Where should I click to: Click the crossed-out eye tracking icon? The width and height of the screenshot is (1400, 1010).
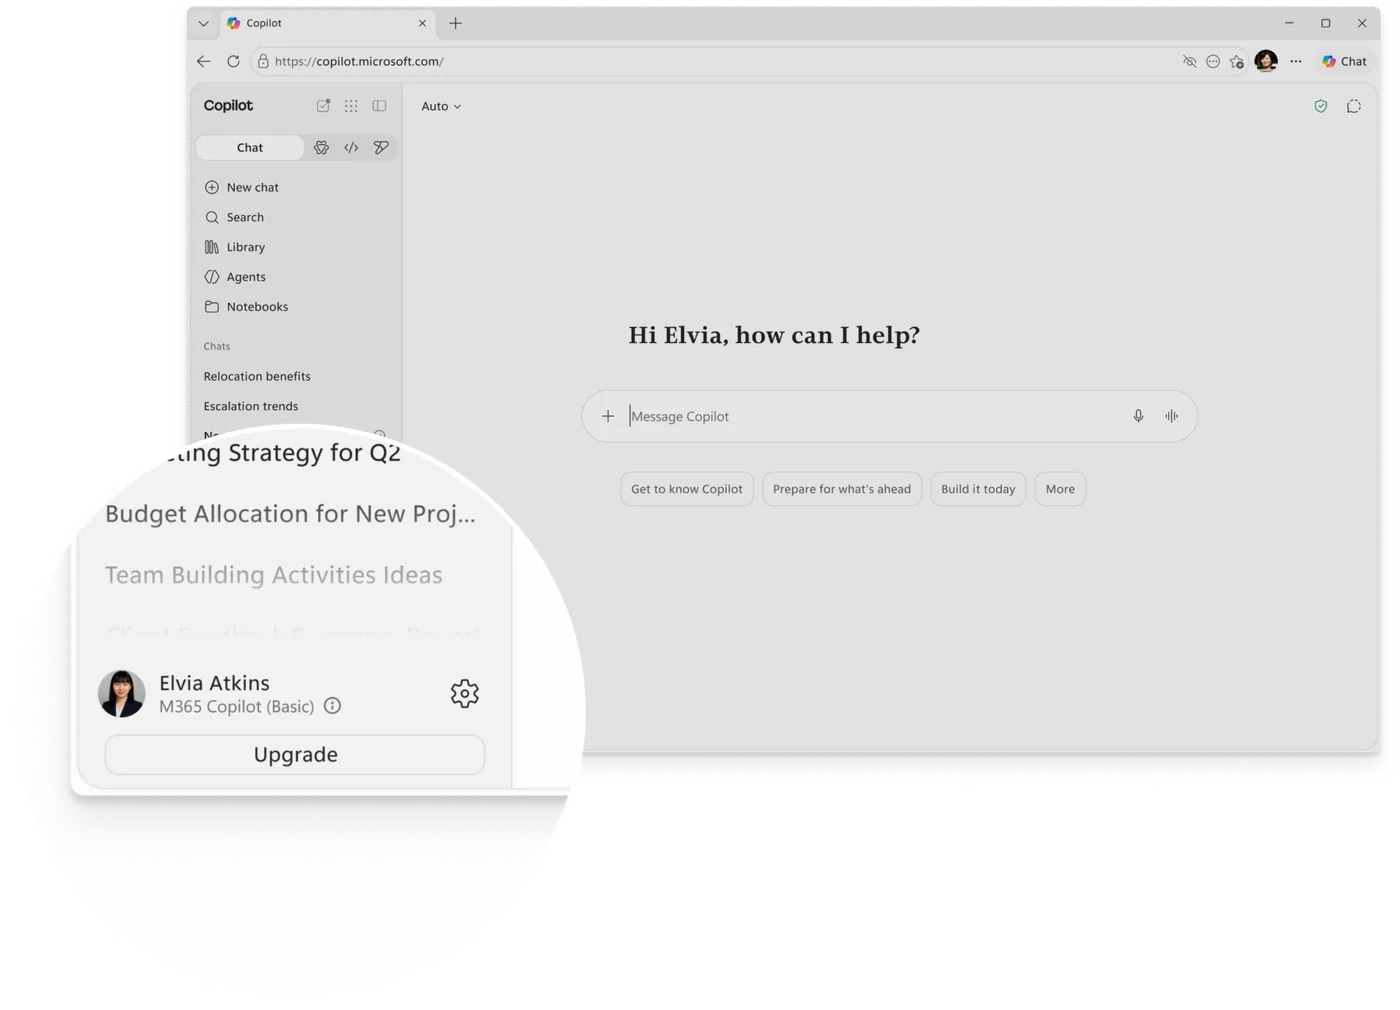tap(1189, 61)
